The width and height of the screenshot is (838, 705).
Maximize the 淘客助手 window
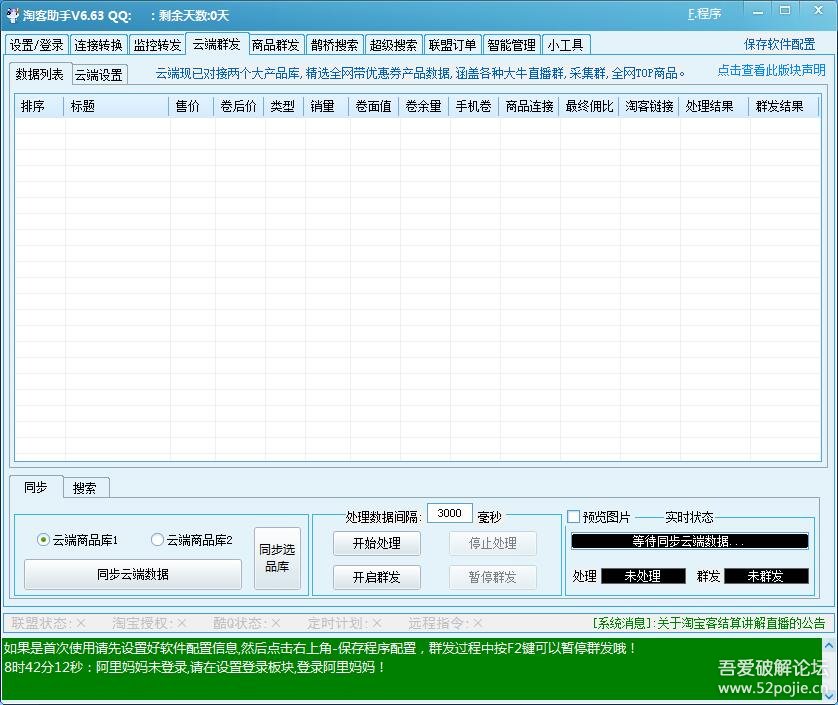(785, 11)
